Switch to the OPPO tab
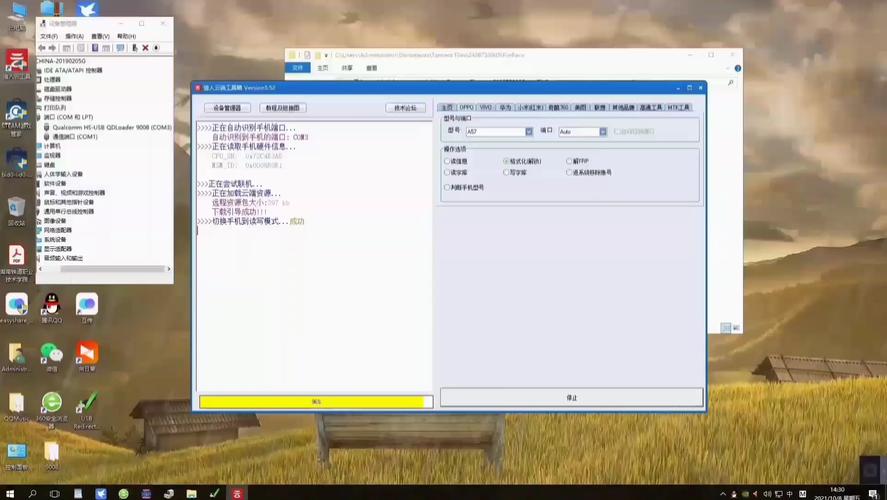 467,107
